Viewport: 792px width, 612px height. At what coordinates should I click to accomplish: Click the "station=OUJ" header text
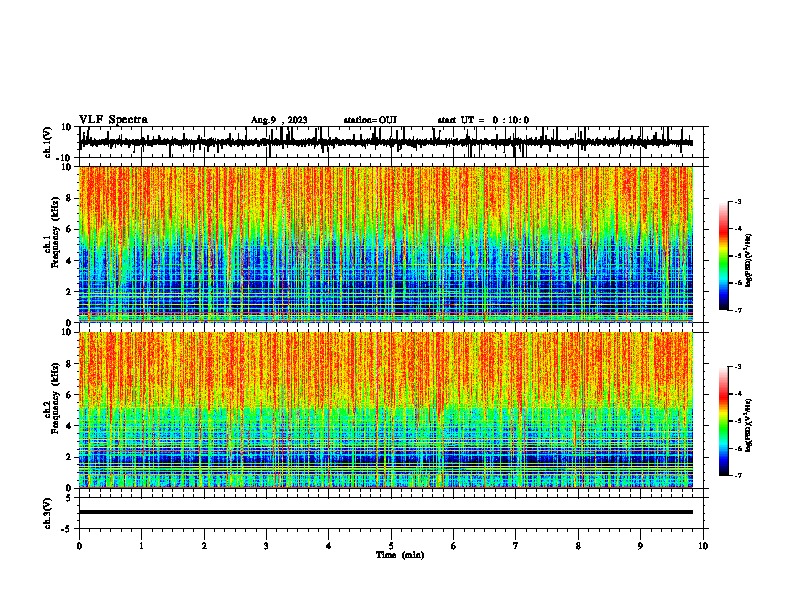point(370,120)
